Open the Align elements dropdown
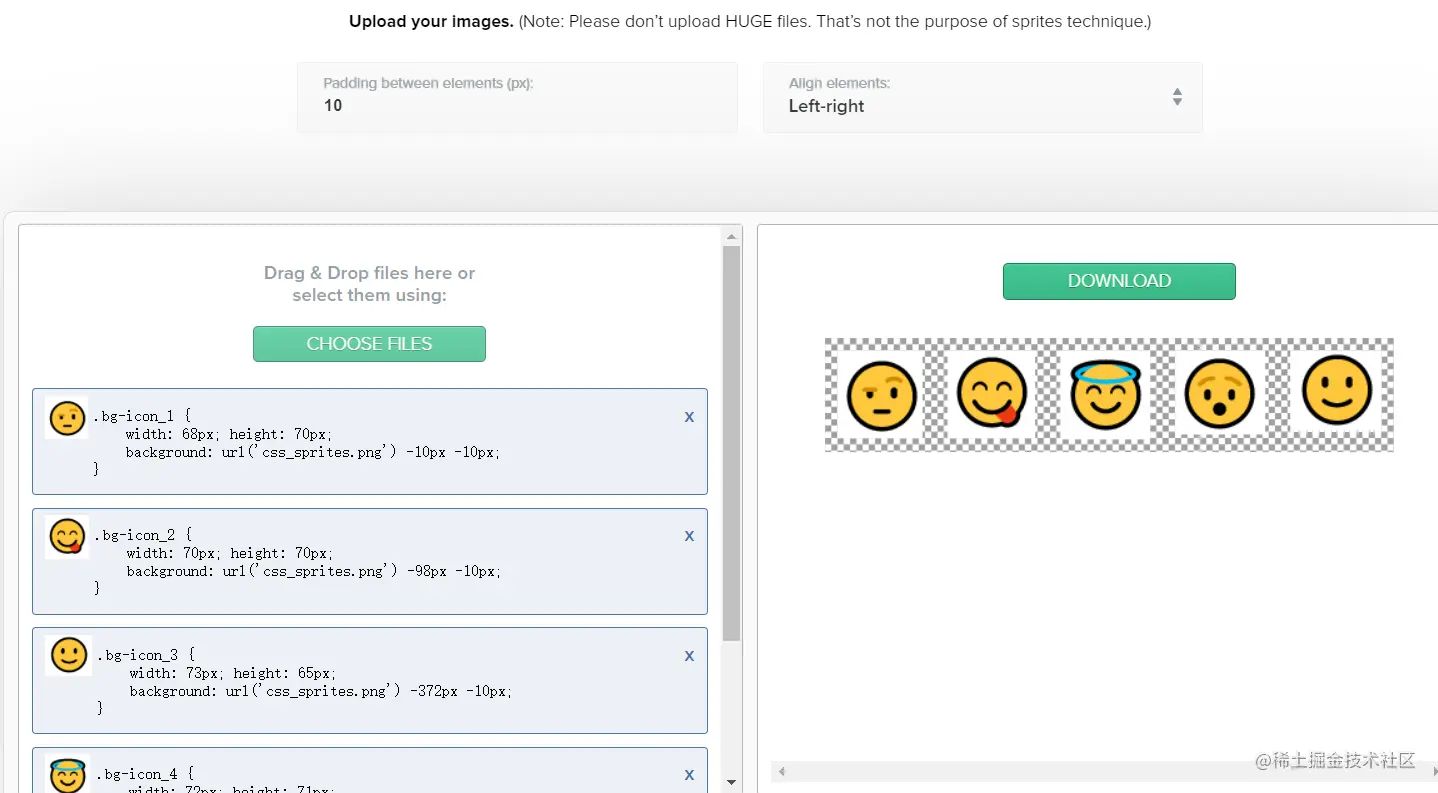 coord(982,97)
